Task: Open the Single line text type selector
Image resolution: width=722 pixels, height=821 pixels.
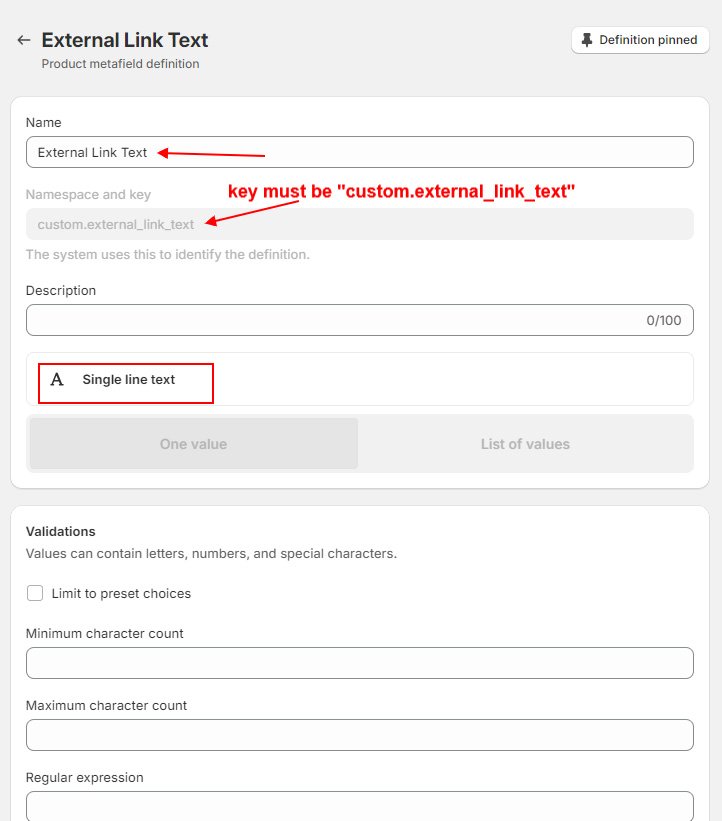Action: coord(128,380)
